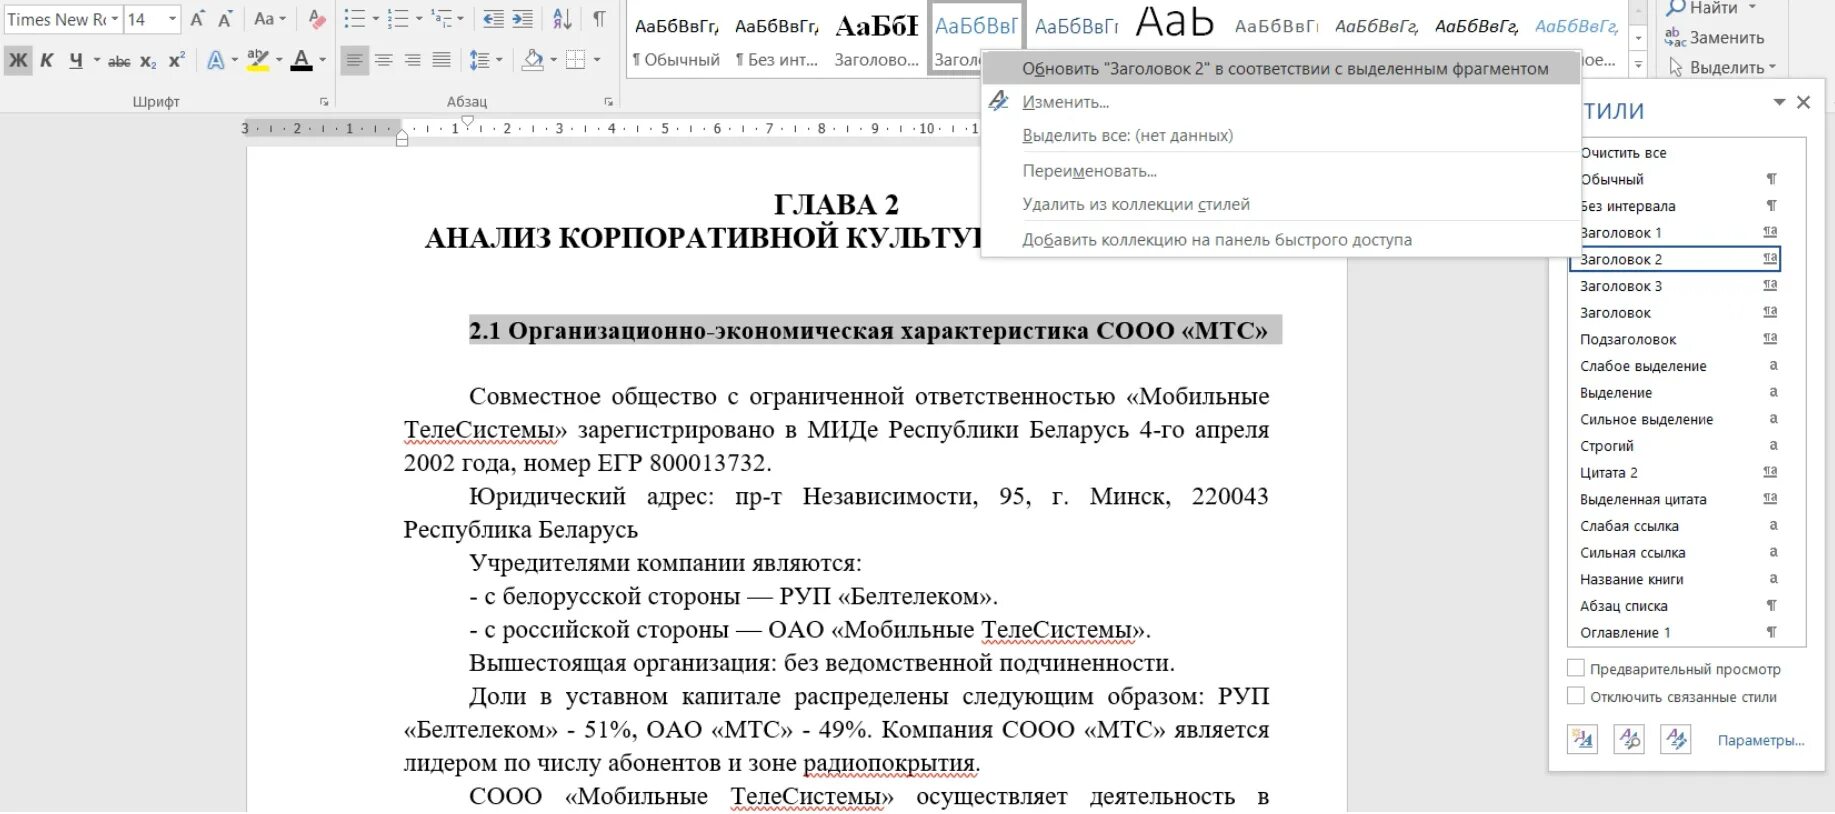Expand font color dropdown arrow
The width and height of the screenshot is (1835, 814).
click(x=322, y=61)
